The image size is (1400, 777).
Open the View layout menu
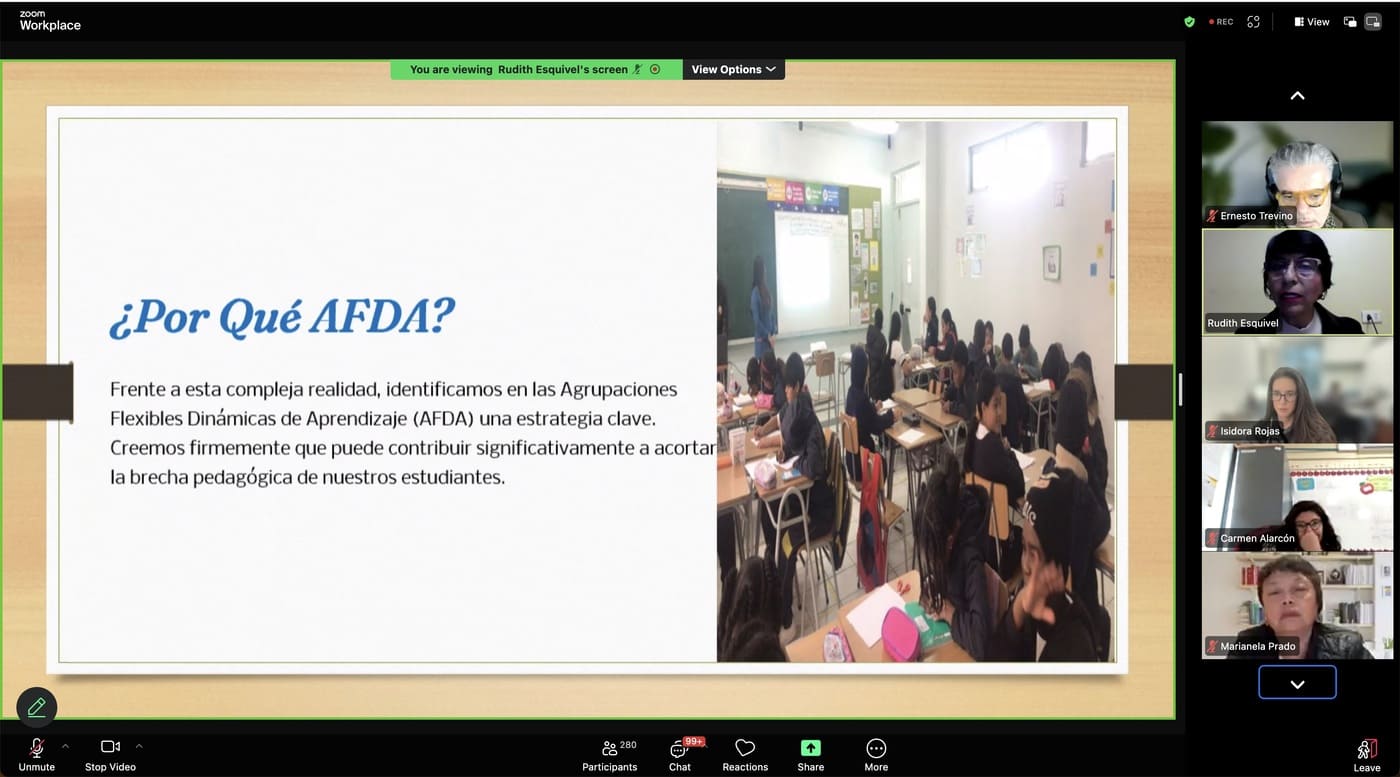1311,21
